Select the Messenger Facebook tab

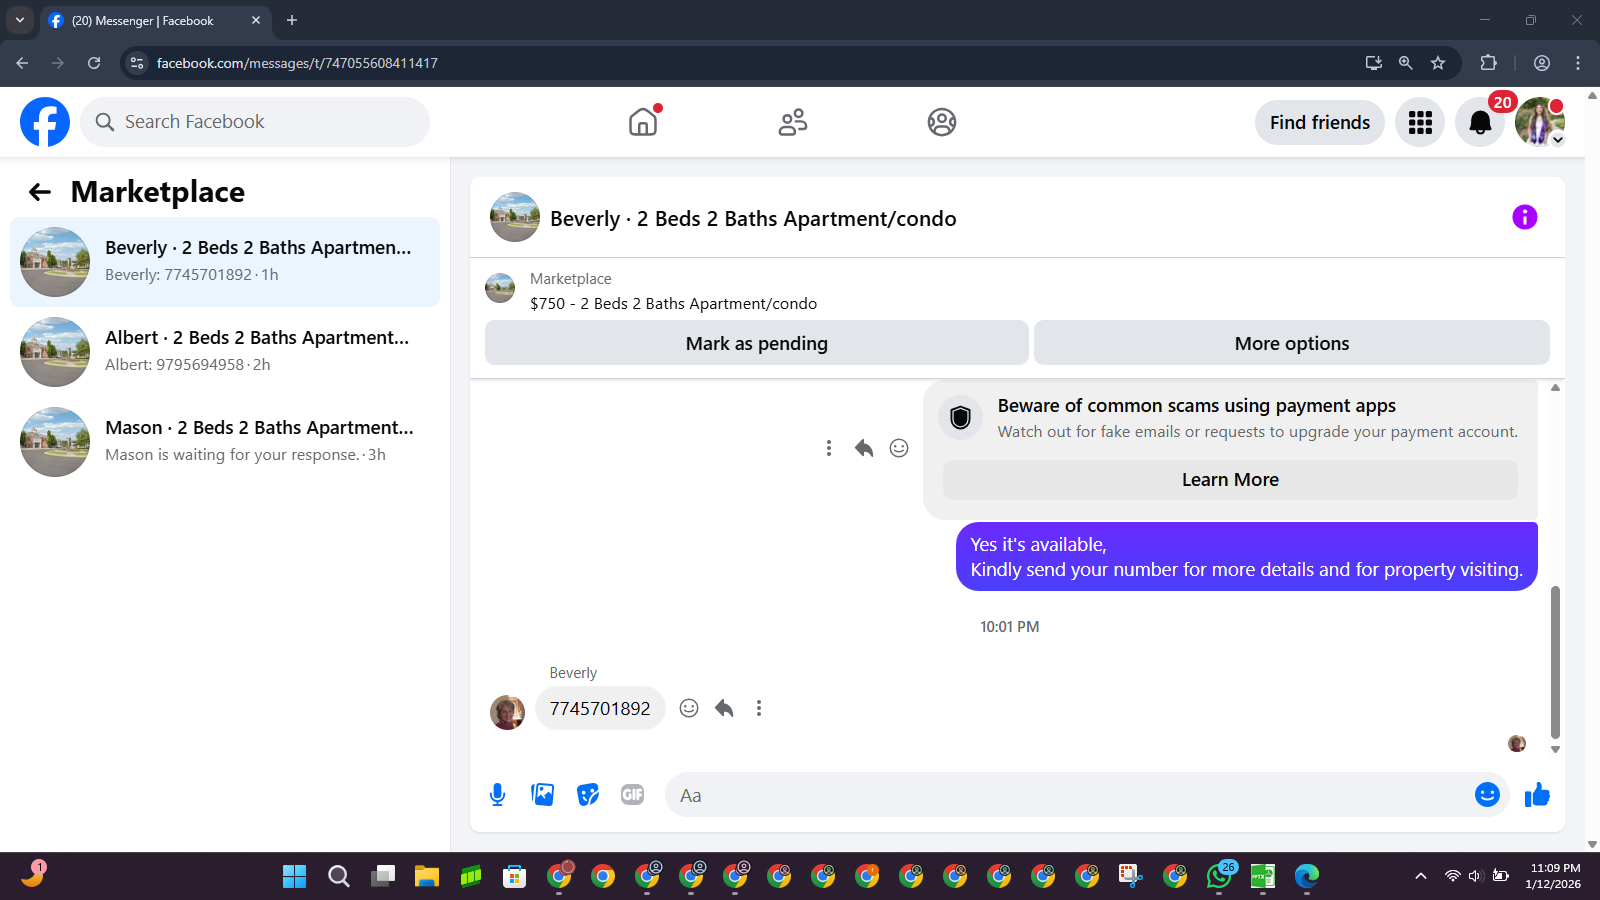click(156, 21)
